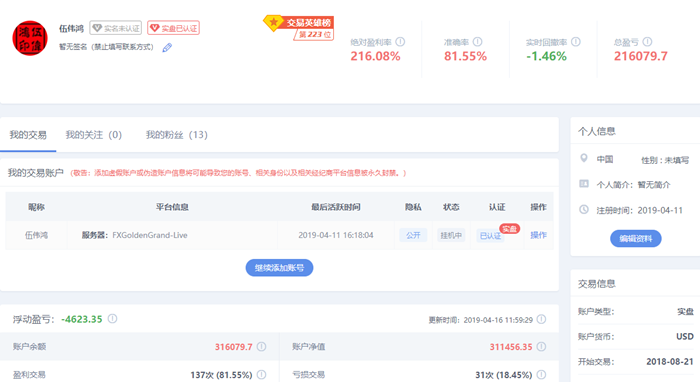
Task: Click info icon beside 账户净值 311456.35
Action: 541,346
